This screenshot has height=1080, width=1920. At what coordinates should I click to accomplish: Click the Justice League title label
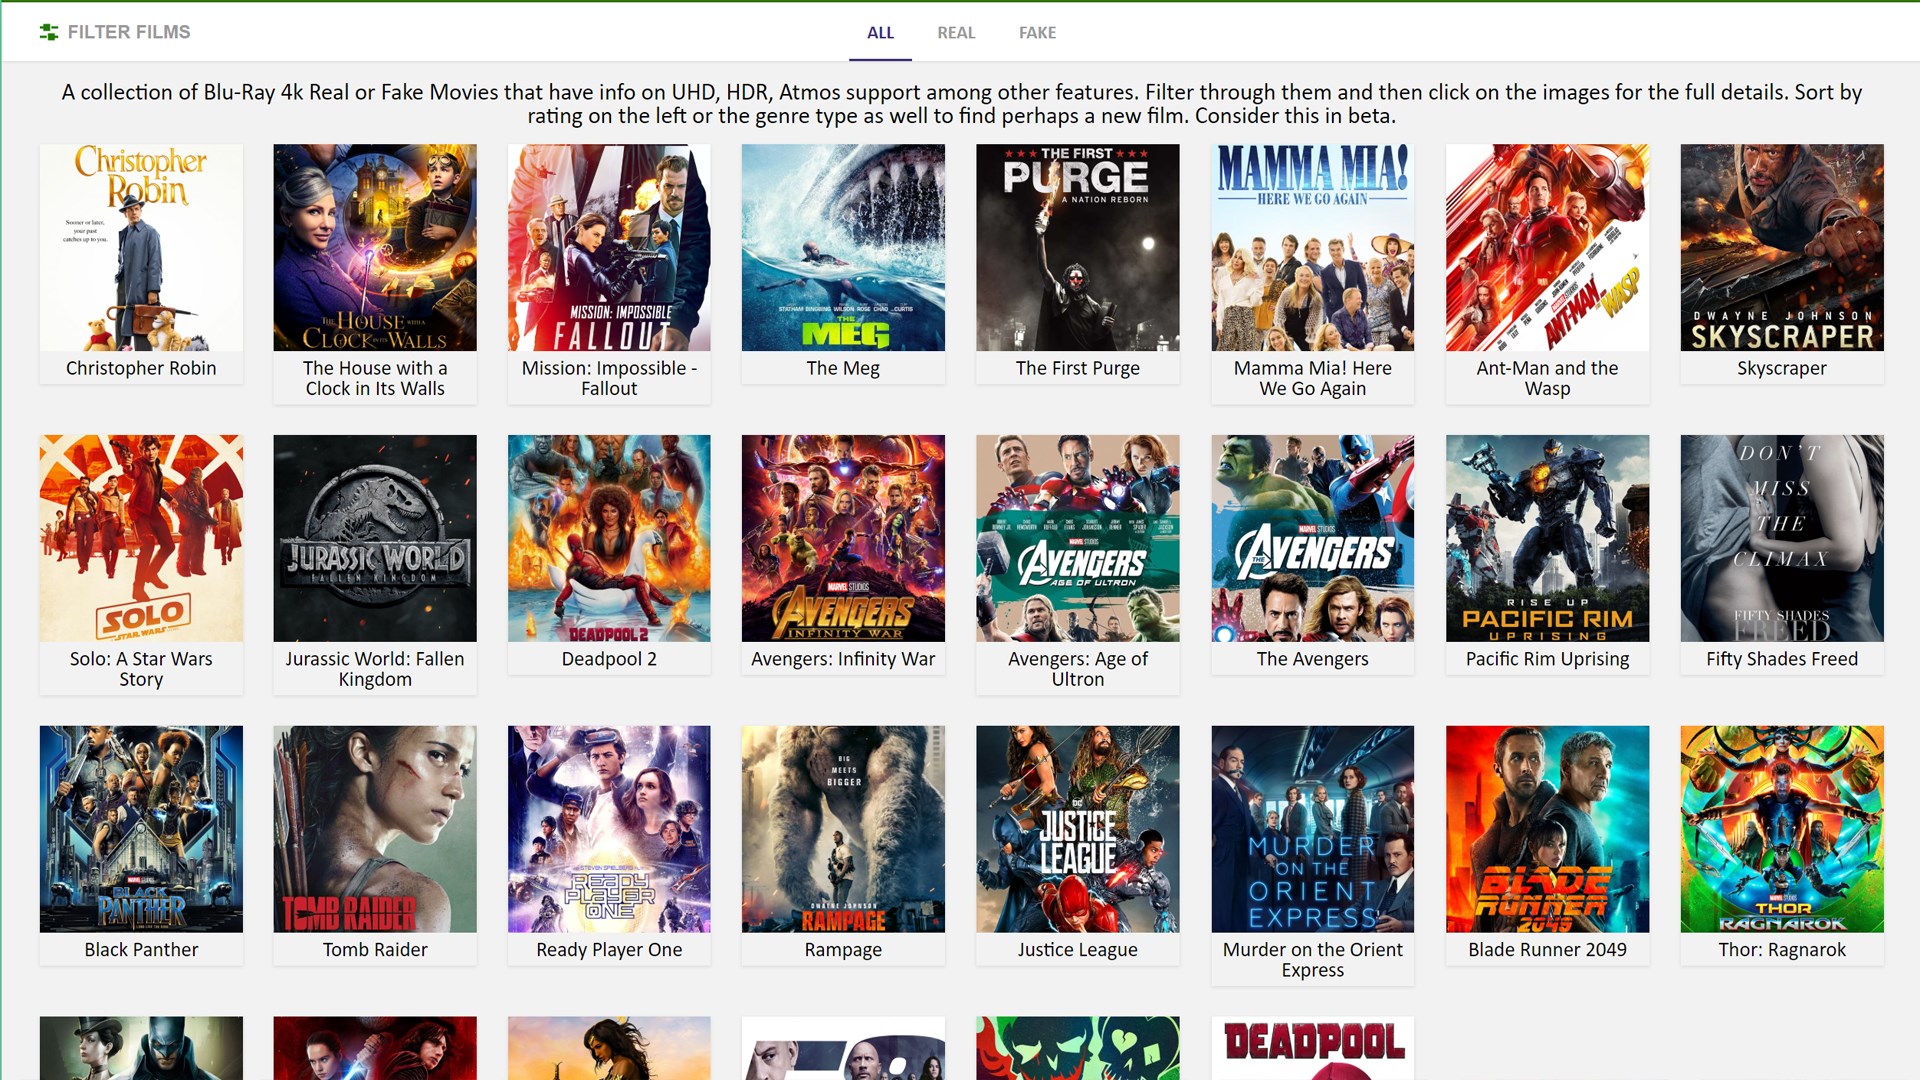tap(1077, 949)
